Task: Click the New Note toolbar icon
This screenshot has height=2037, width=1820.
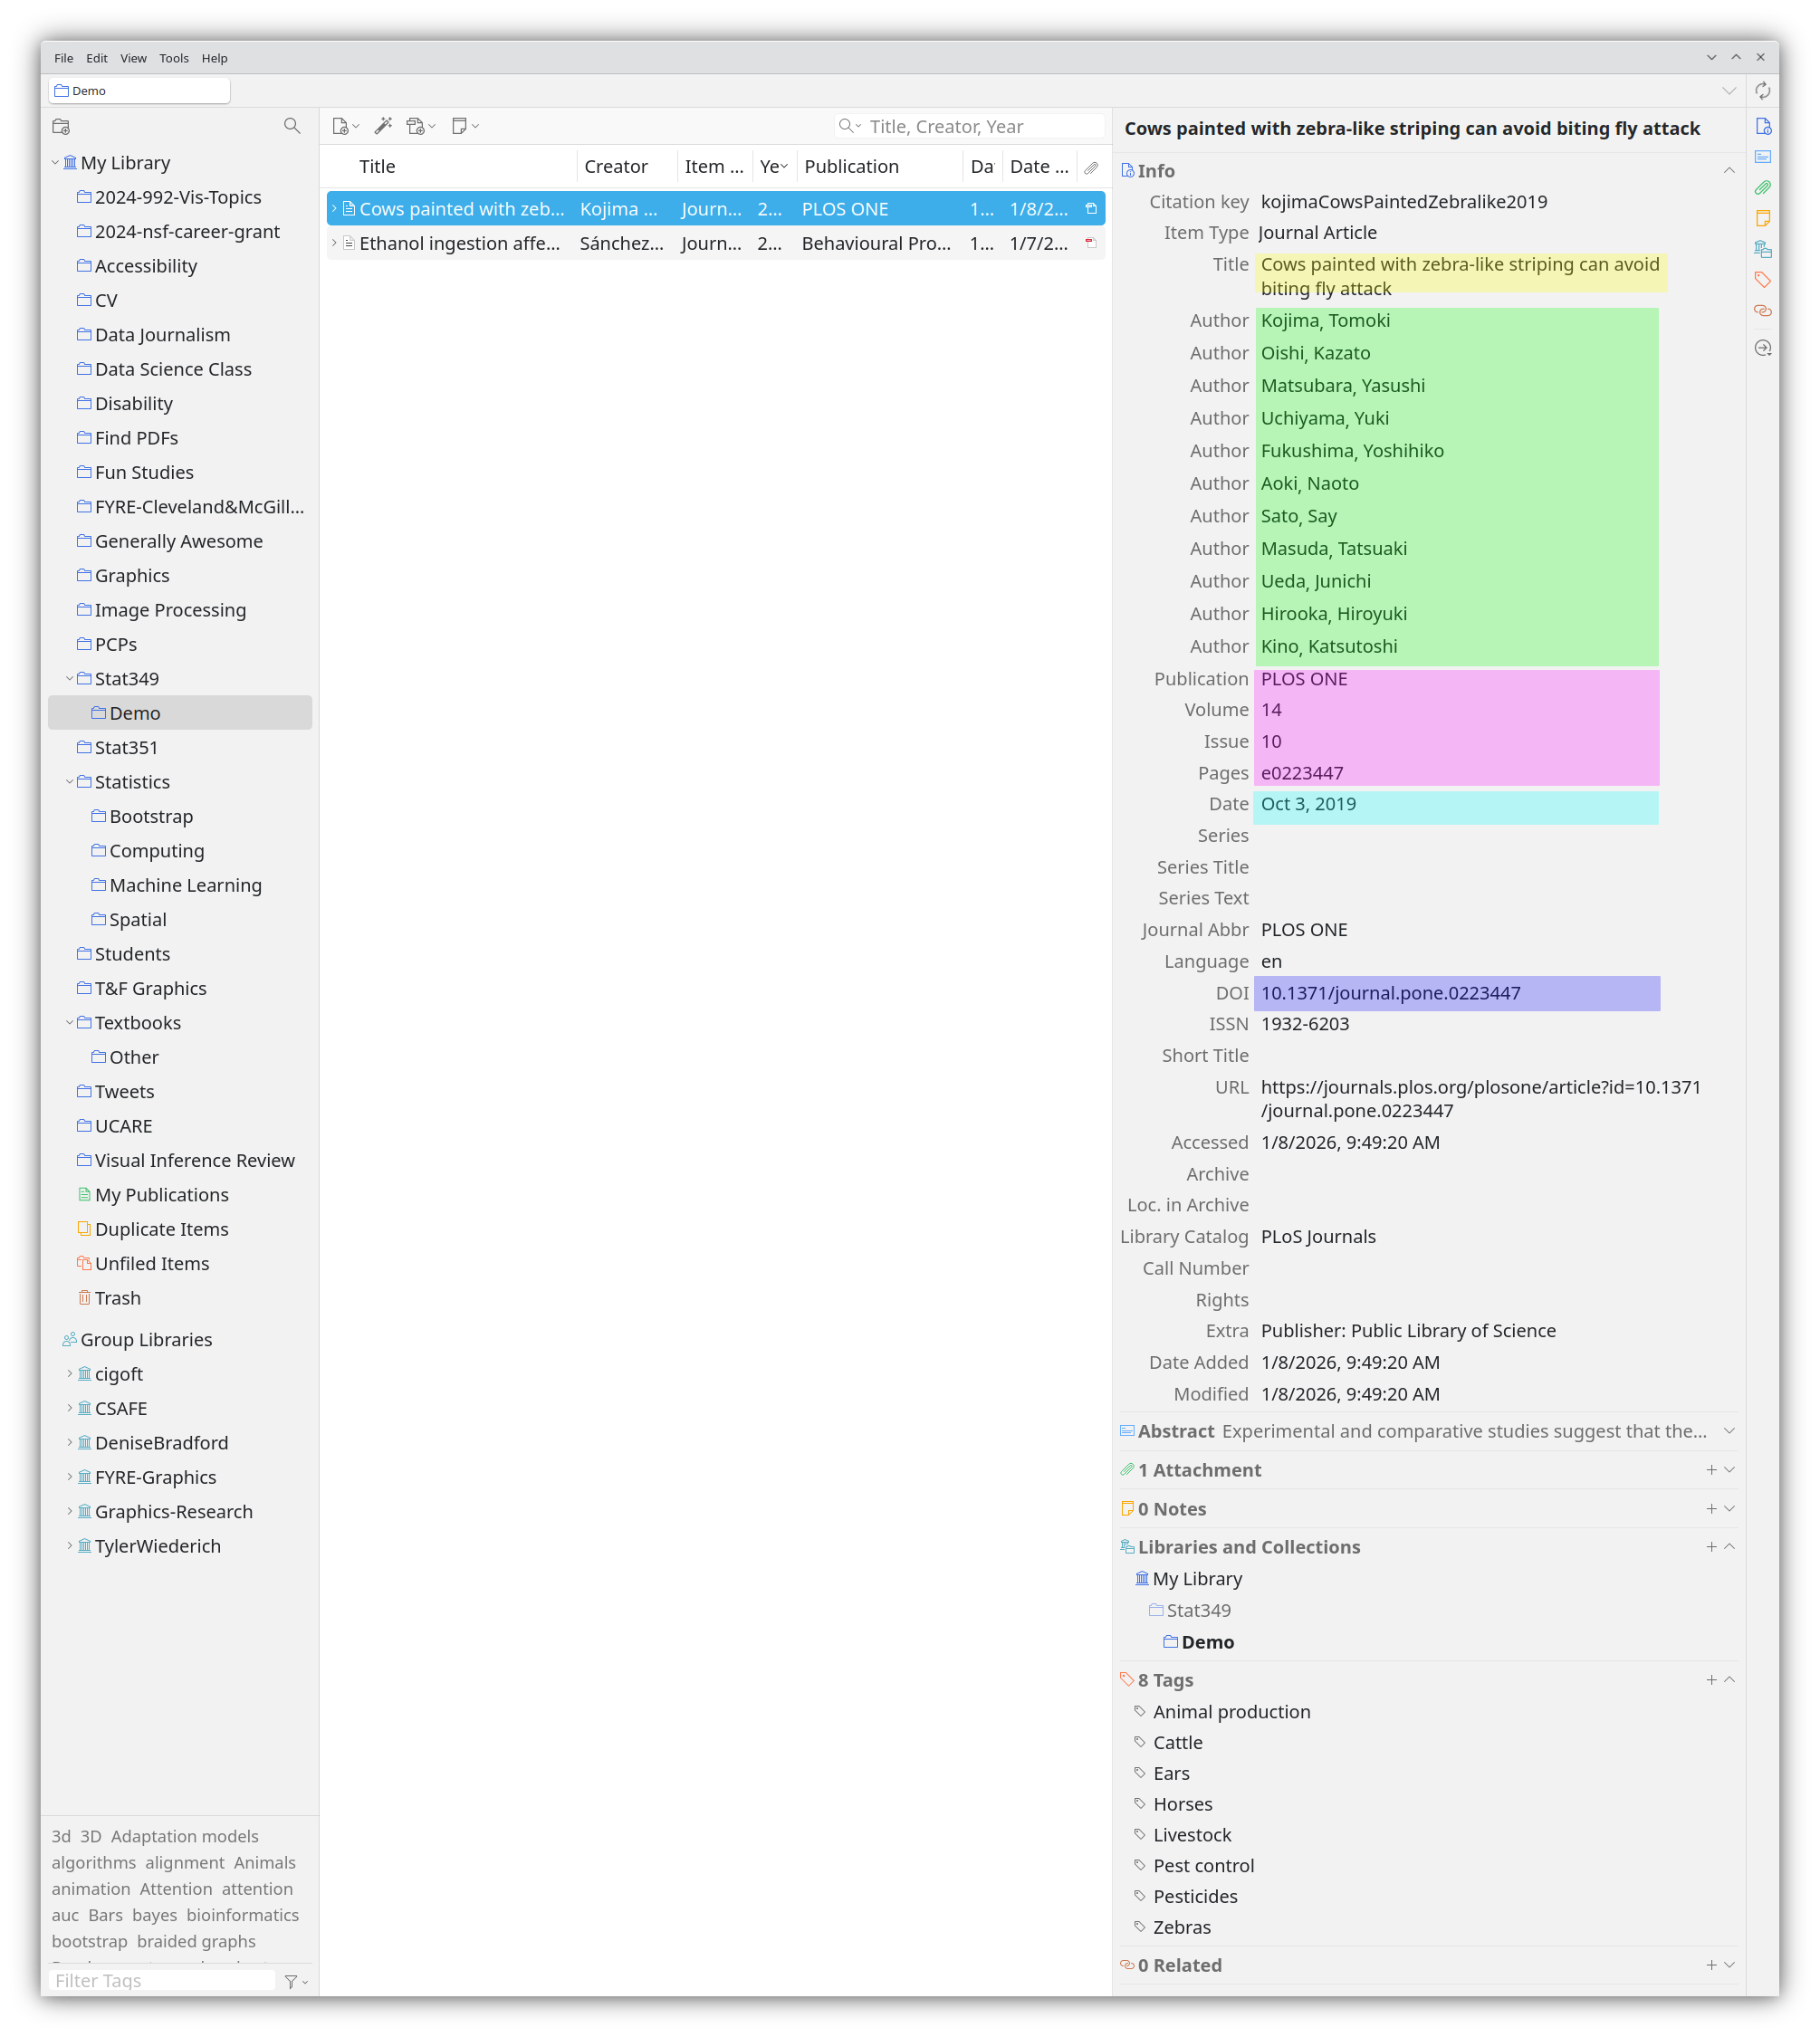Action: coord(460,126)
